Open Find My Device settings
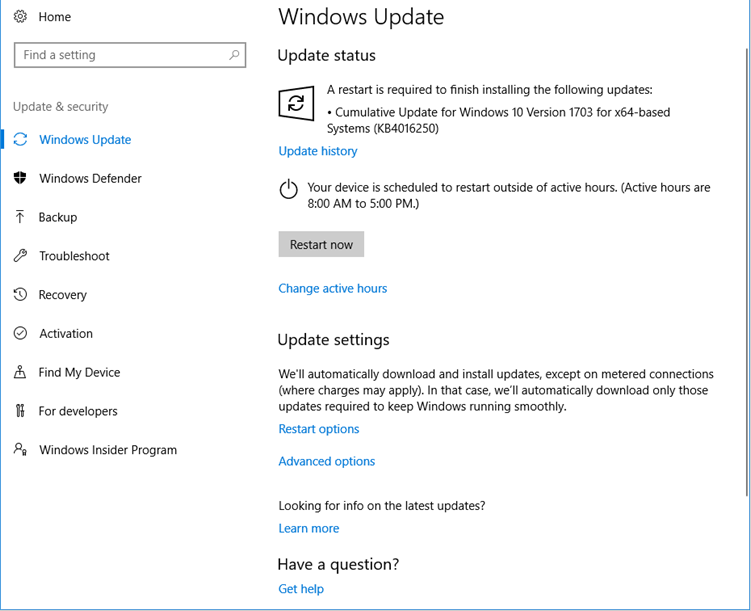The width and height of the screenshot is (751, 611). [x=80, y=372]
